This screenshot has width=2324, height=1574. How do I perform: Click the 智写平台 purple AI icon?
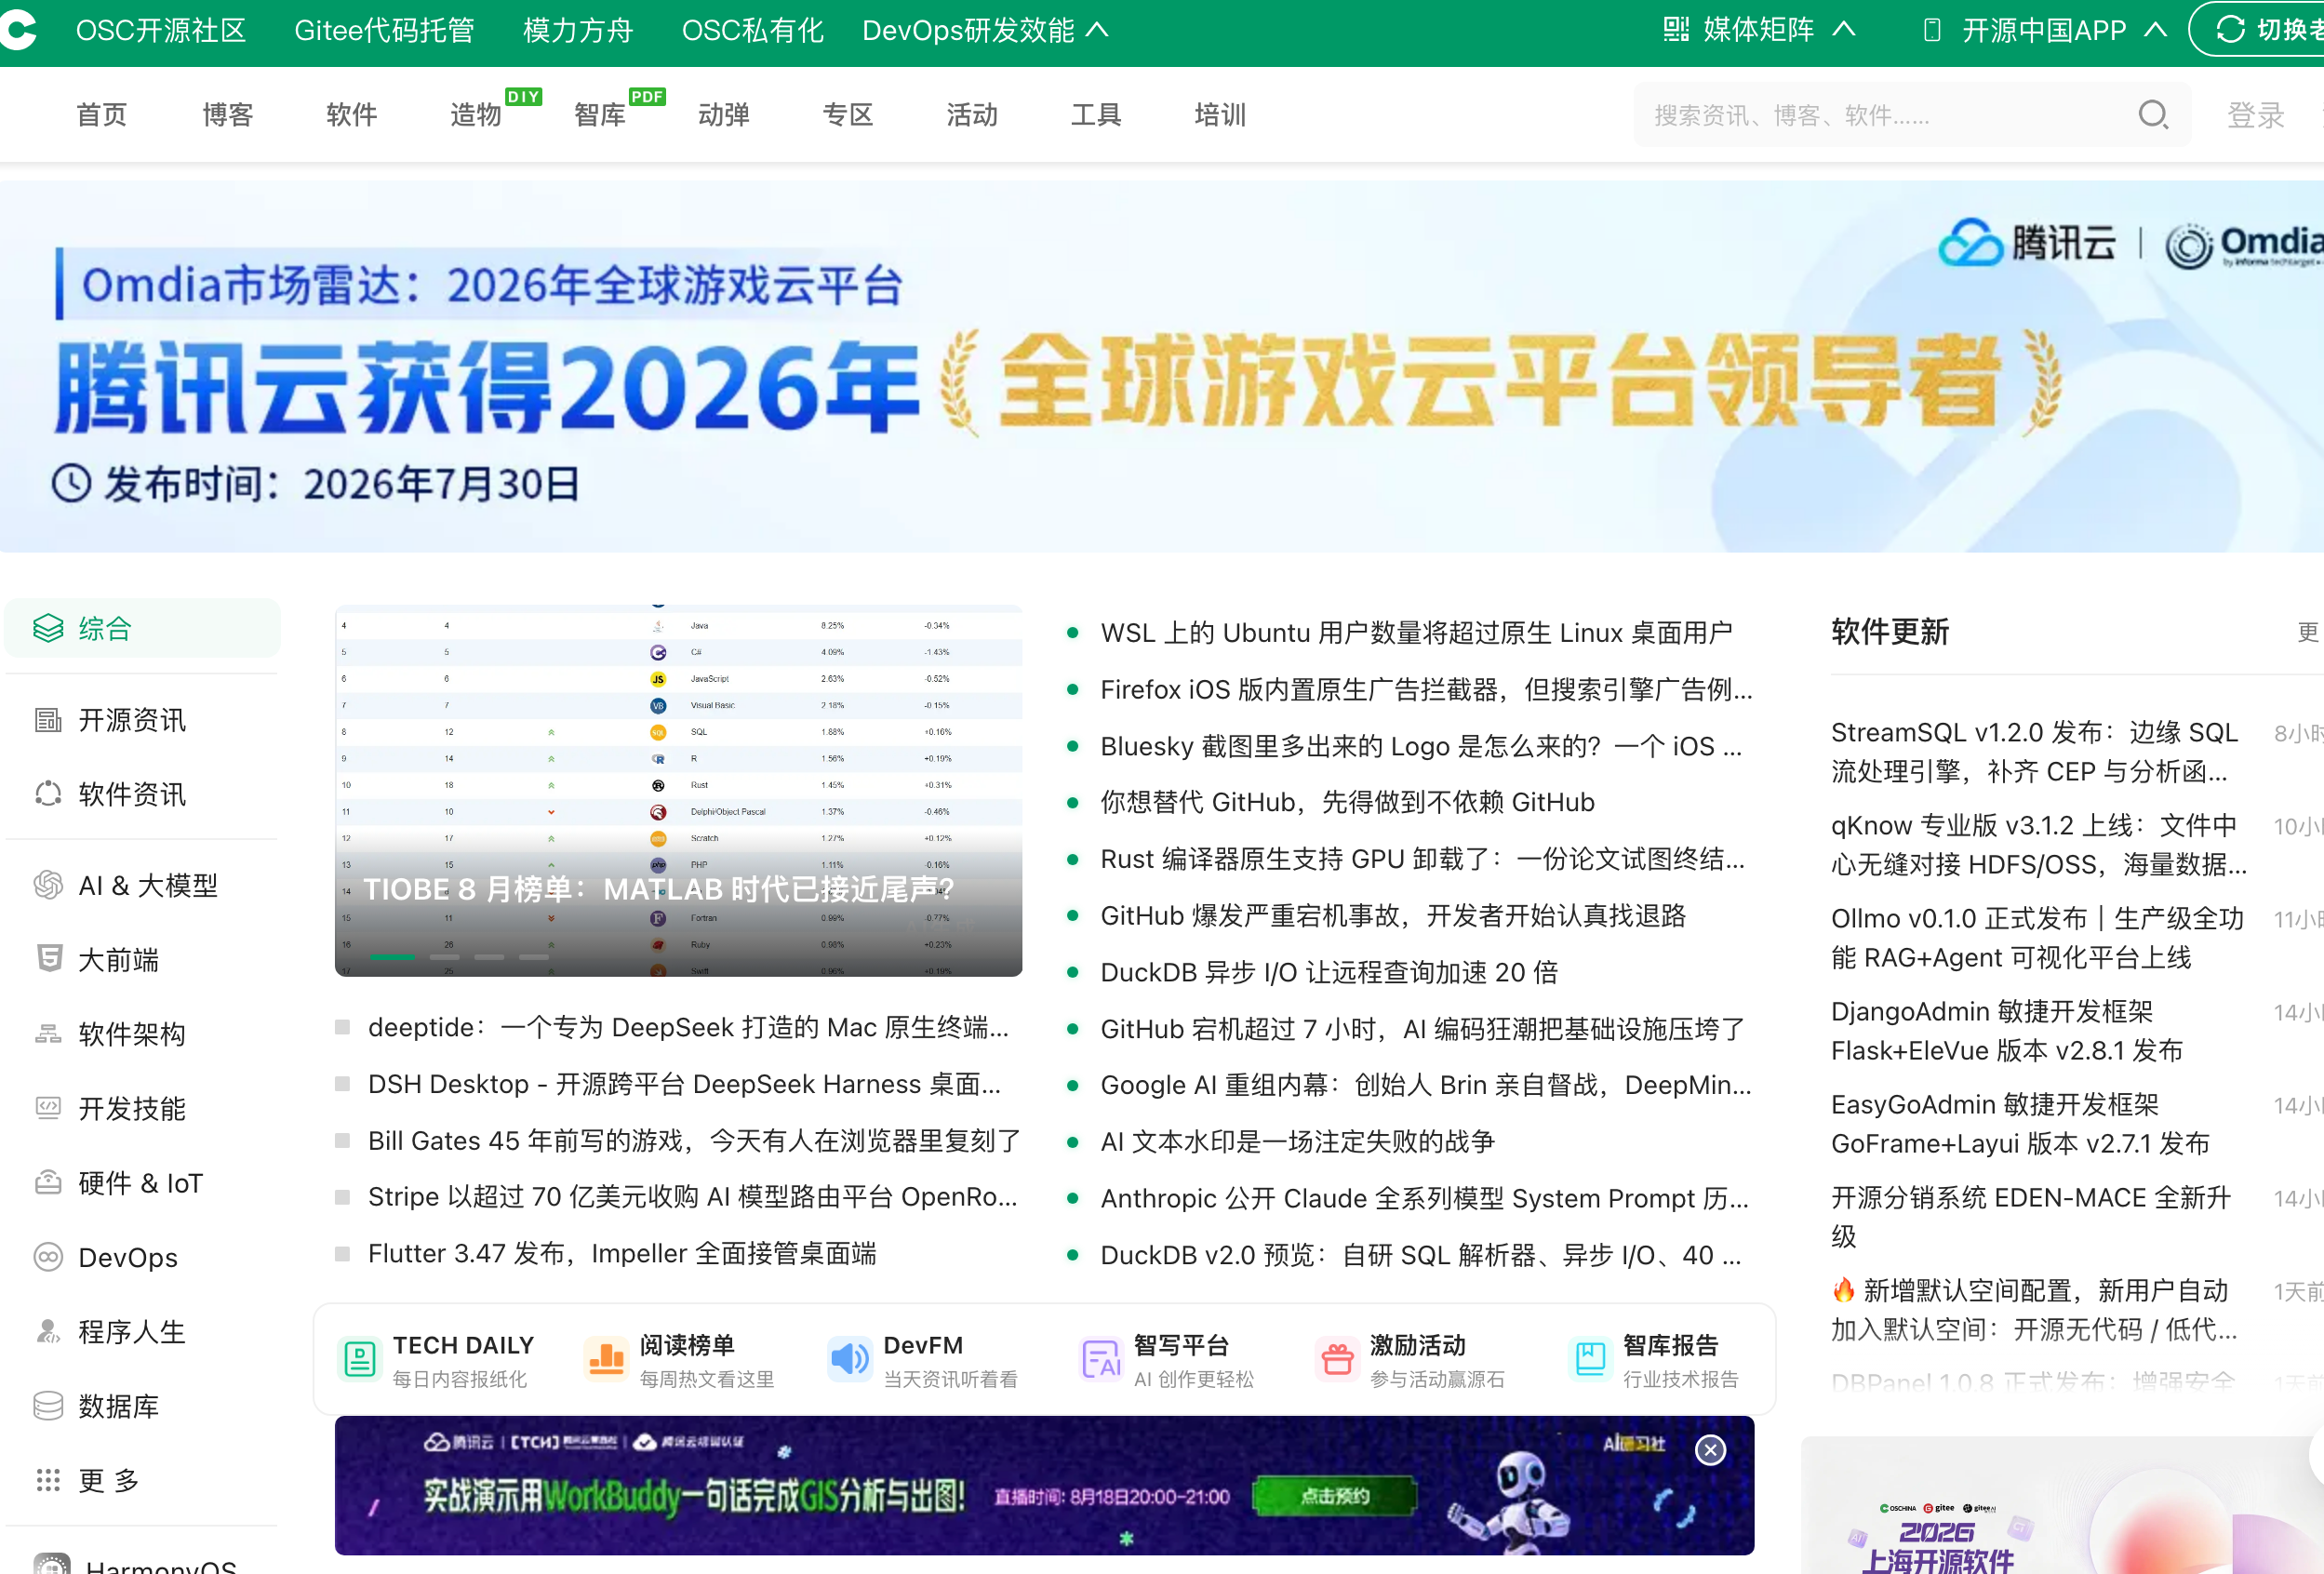click(1101, 1360)
